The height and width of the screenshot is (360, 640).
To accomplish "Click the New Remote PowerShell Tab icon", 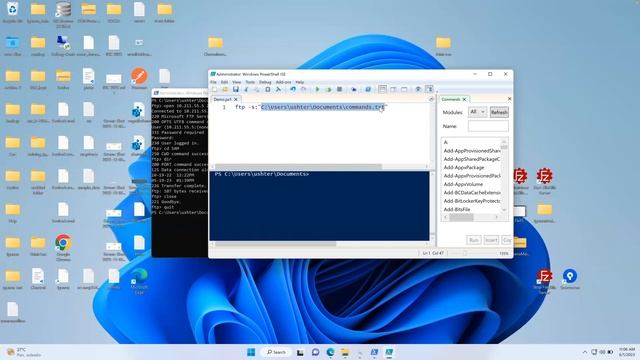I will pyautogui.click(x=353, y=89).
